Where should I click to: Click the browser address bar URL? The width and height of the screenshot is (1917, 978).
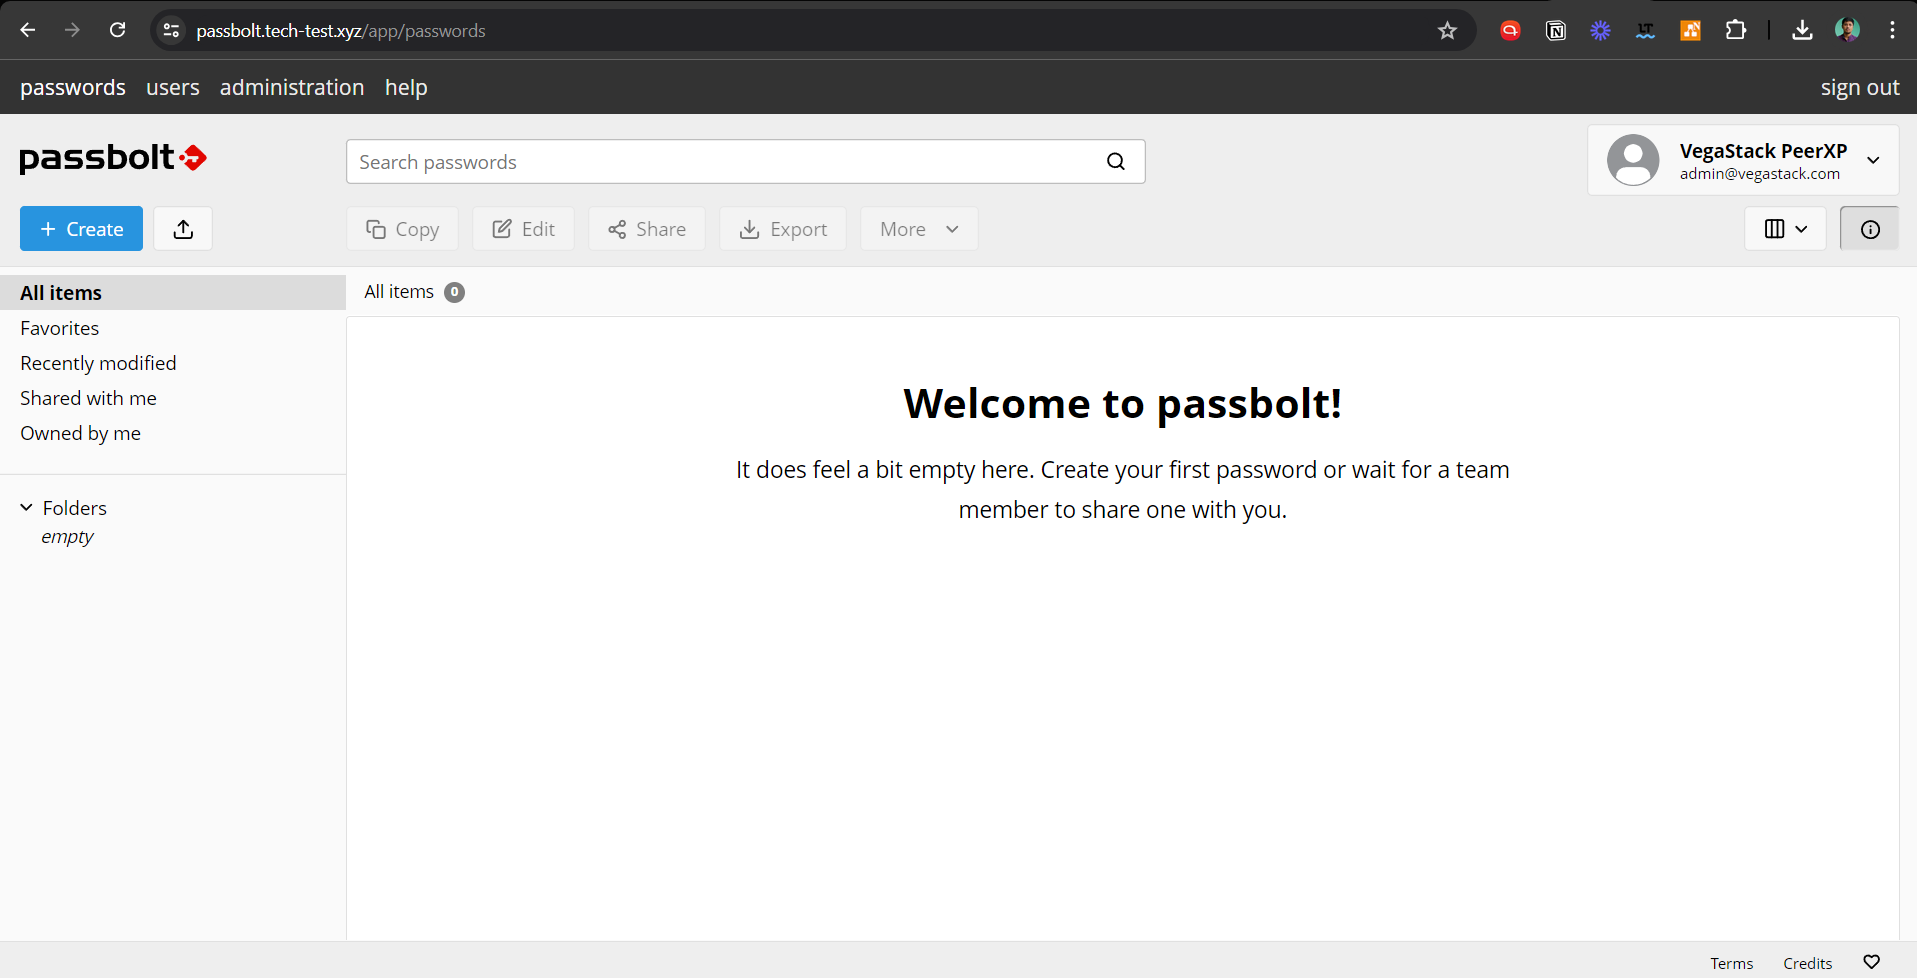click(341, 31)
